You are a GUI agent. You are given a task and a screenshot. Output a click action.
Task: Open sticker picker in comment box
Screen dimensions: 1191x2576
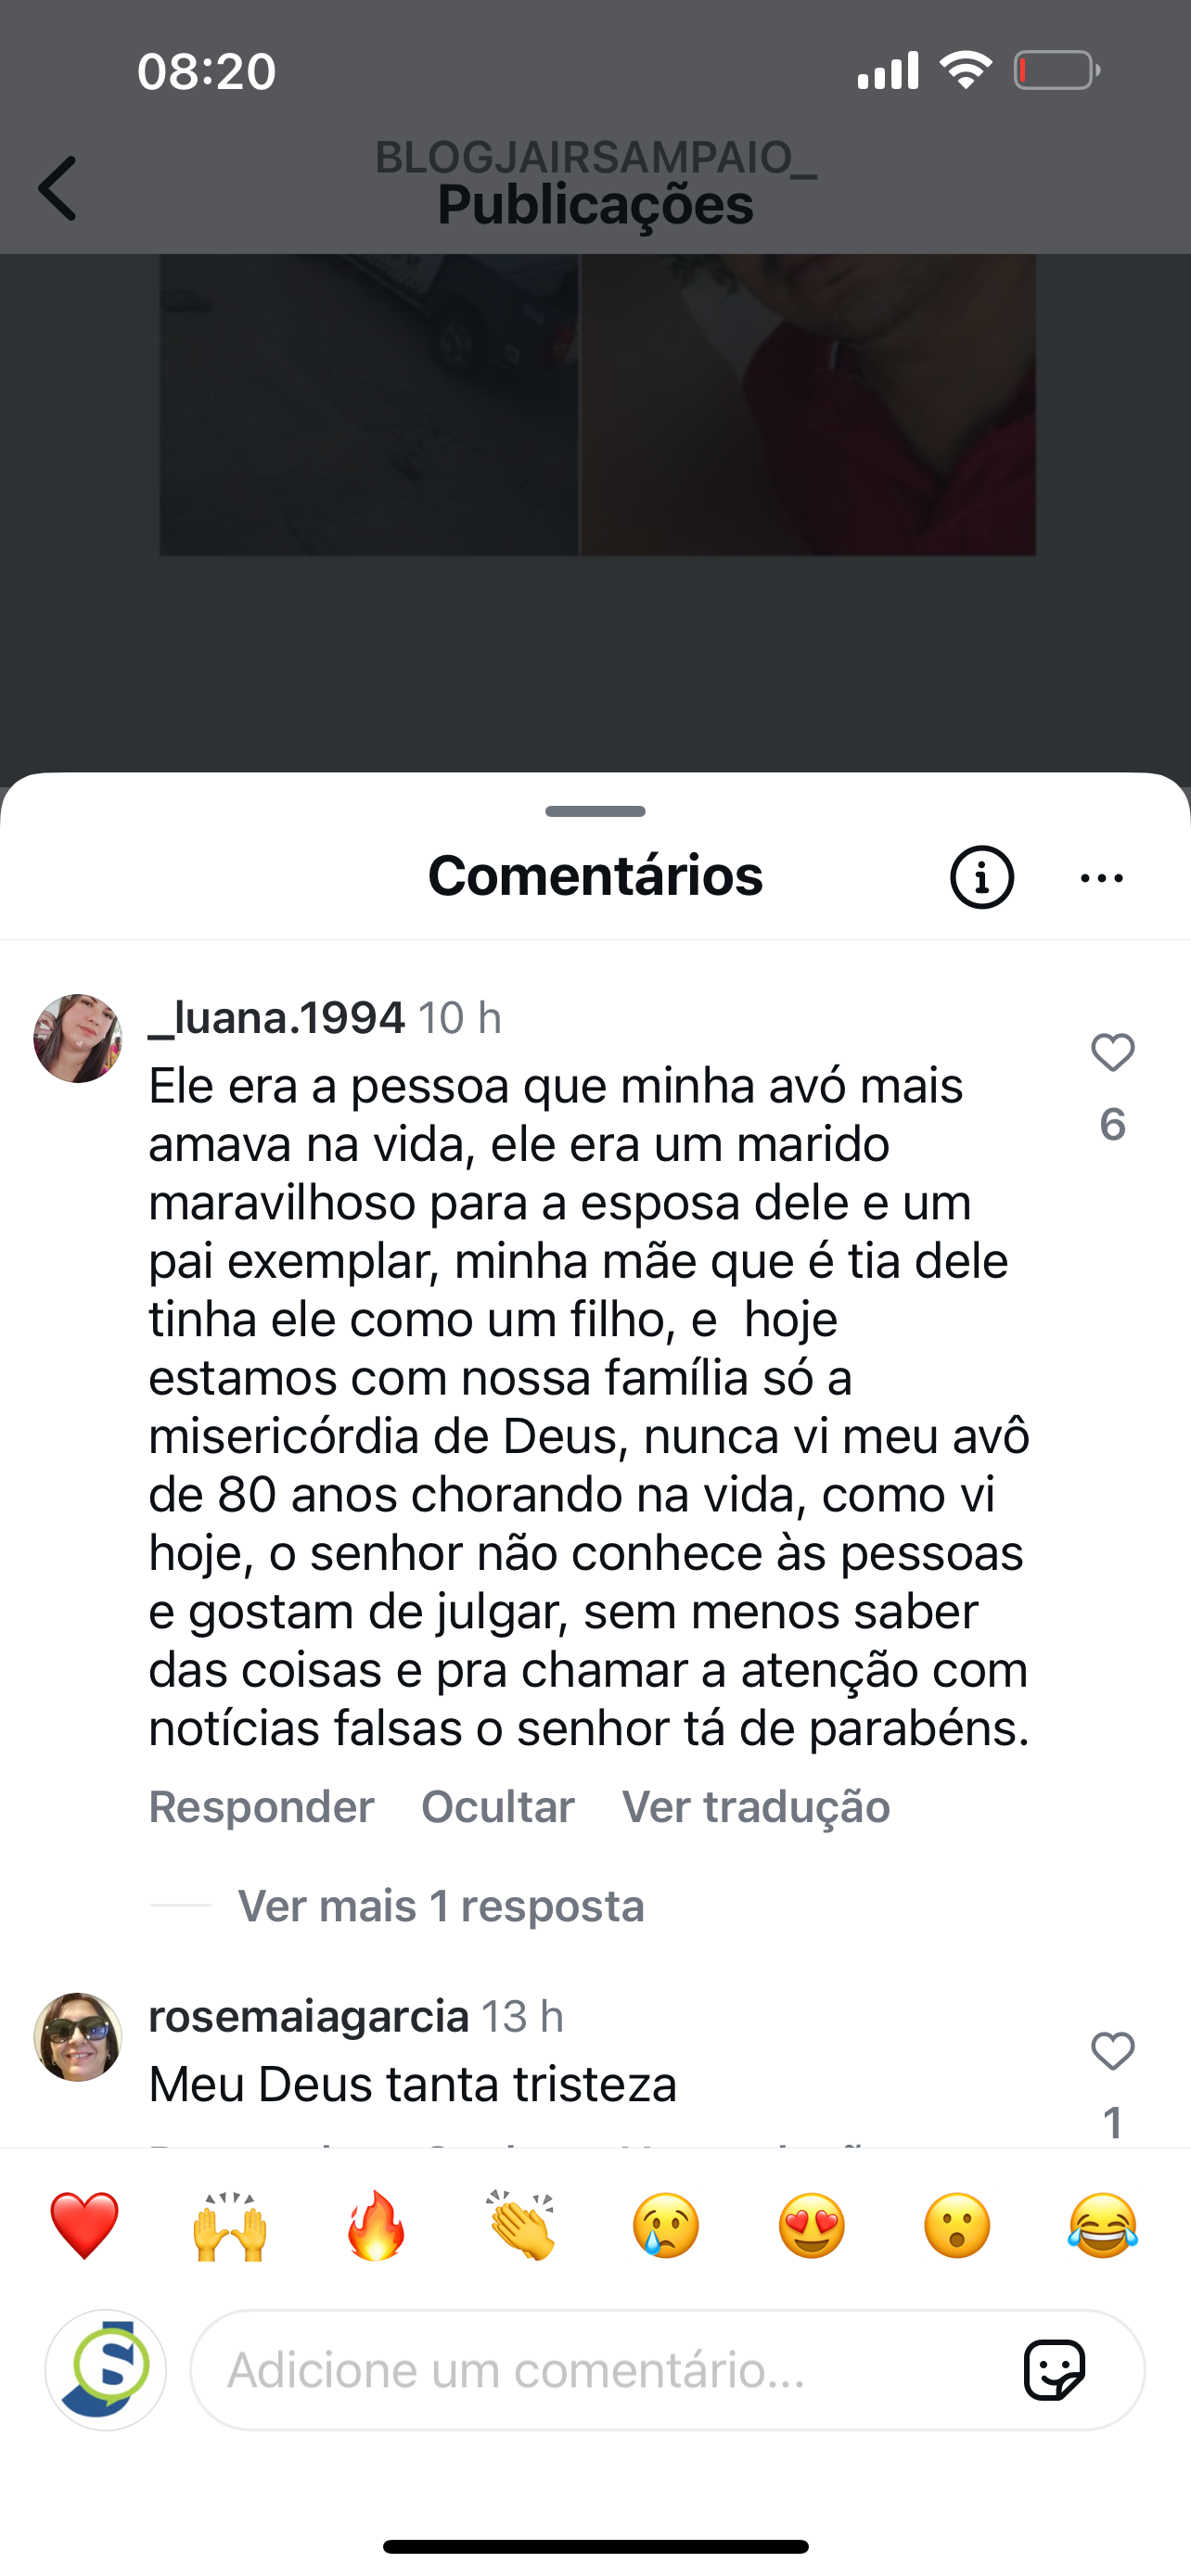click(1054, 2369)
